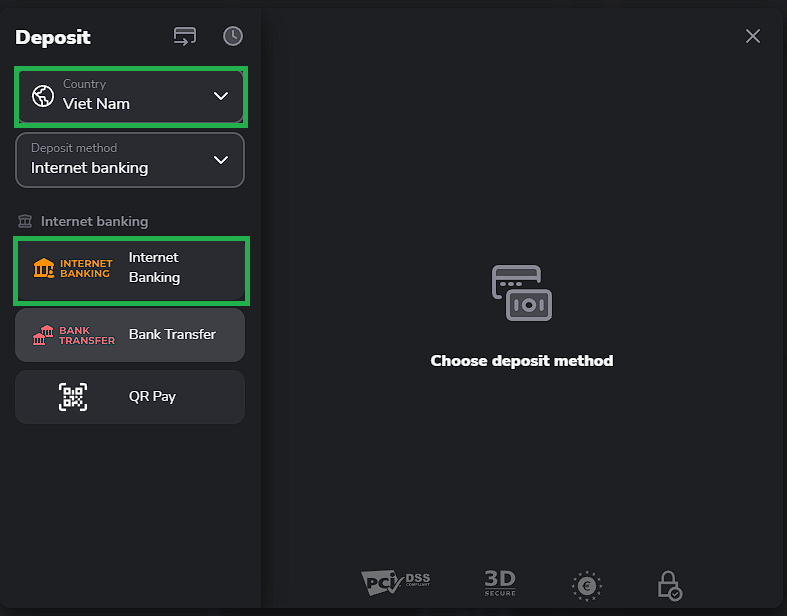The width and height of the screenshot is (787, 616).
Task: Expand the Country dropdown chevron
Action: 221,96
